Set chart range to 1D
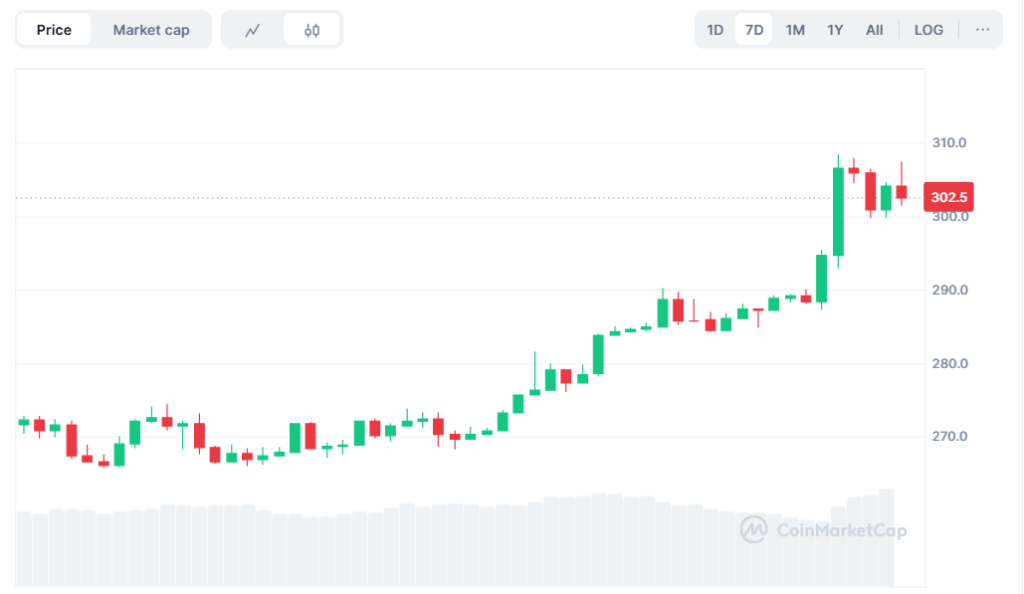This screenshot has width=1024, height=594. [715, 30]
